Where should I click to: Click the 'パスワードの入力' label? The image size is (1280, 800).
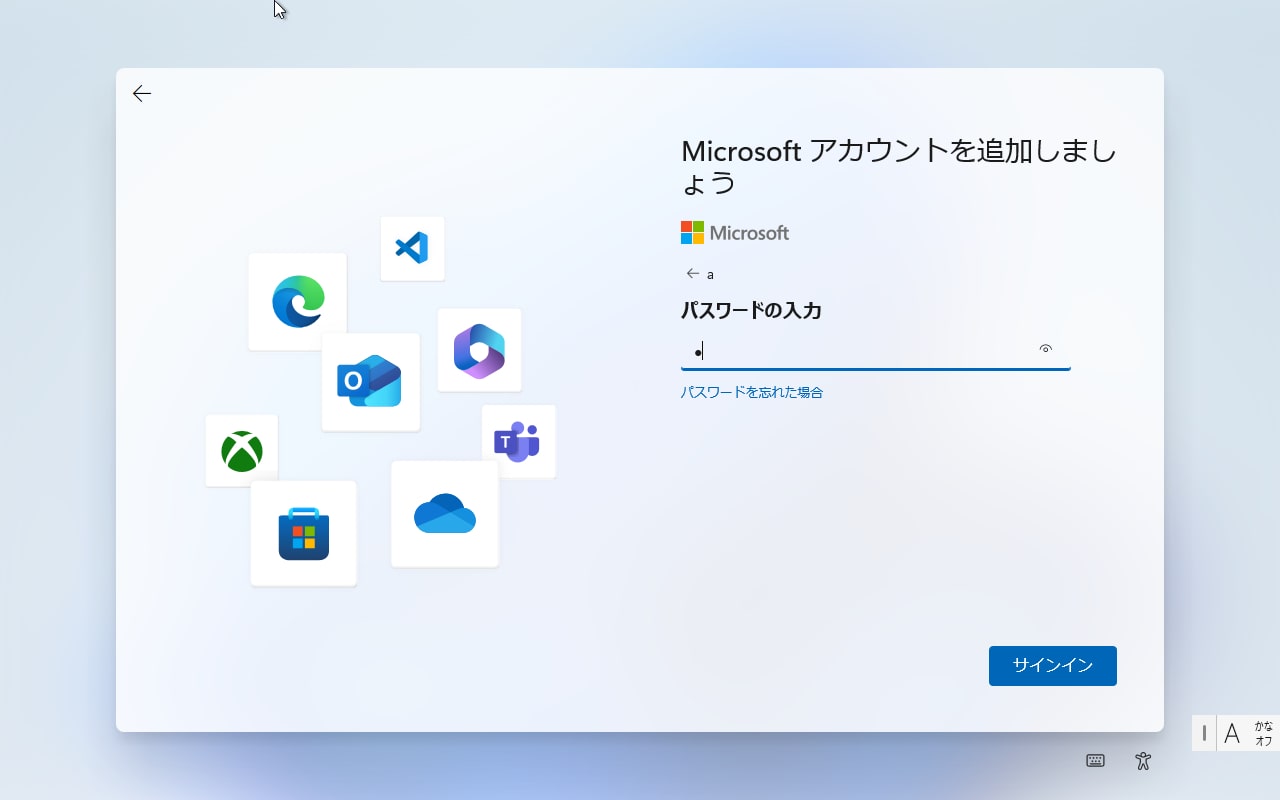(751, 311)
